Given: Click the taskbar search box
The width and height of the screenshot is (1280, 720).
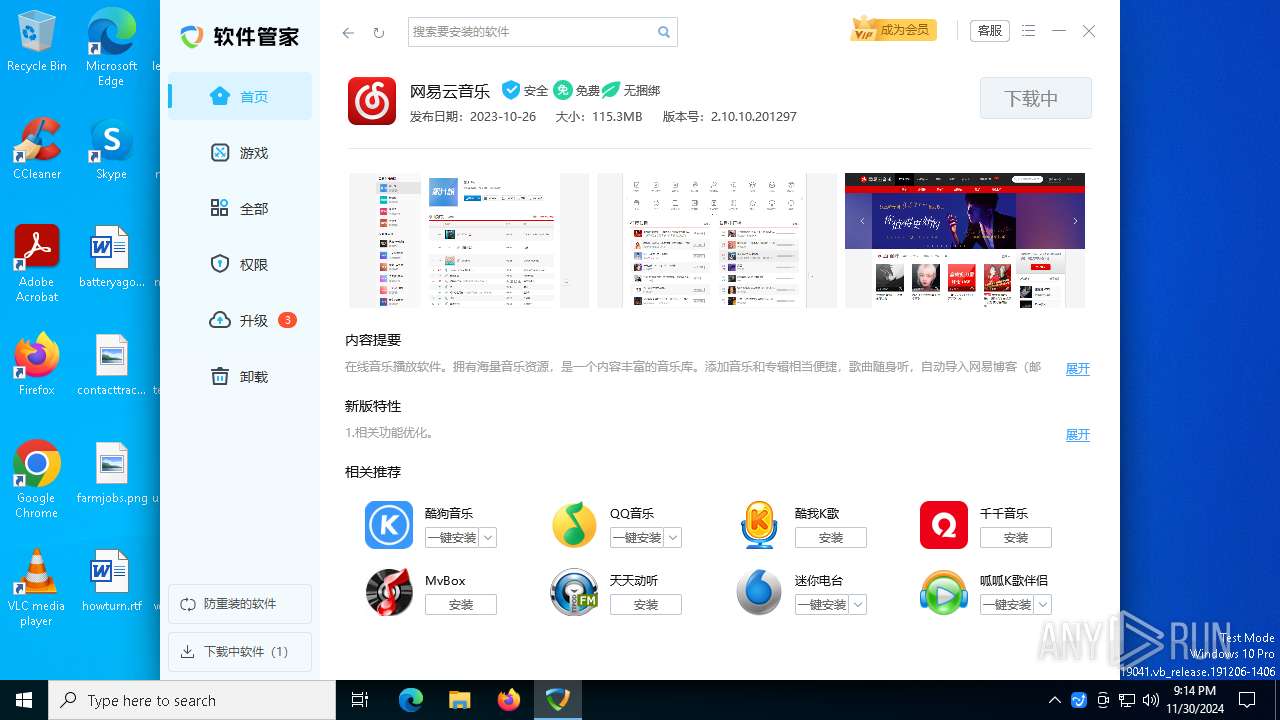Looking at the screenshot, I should pos(192,700).
